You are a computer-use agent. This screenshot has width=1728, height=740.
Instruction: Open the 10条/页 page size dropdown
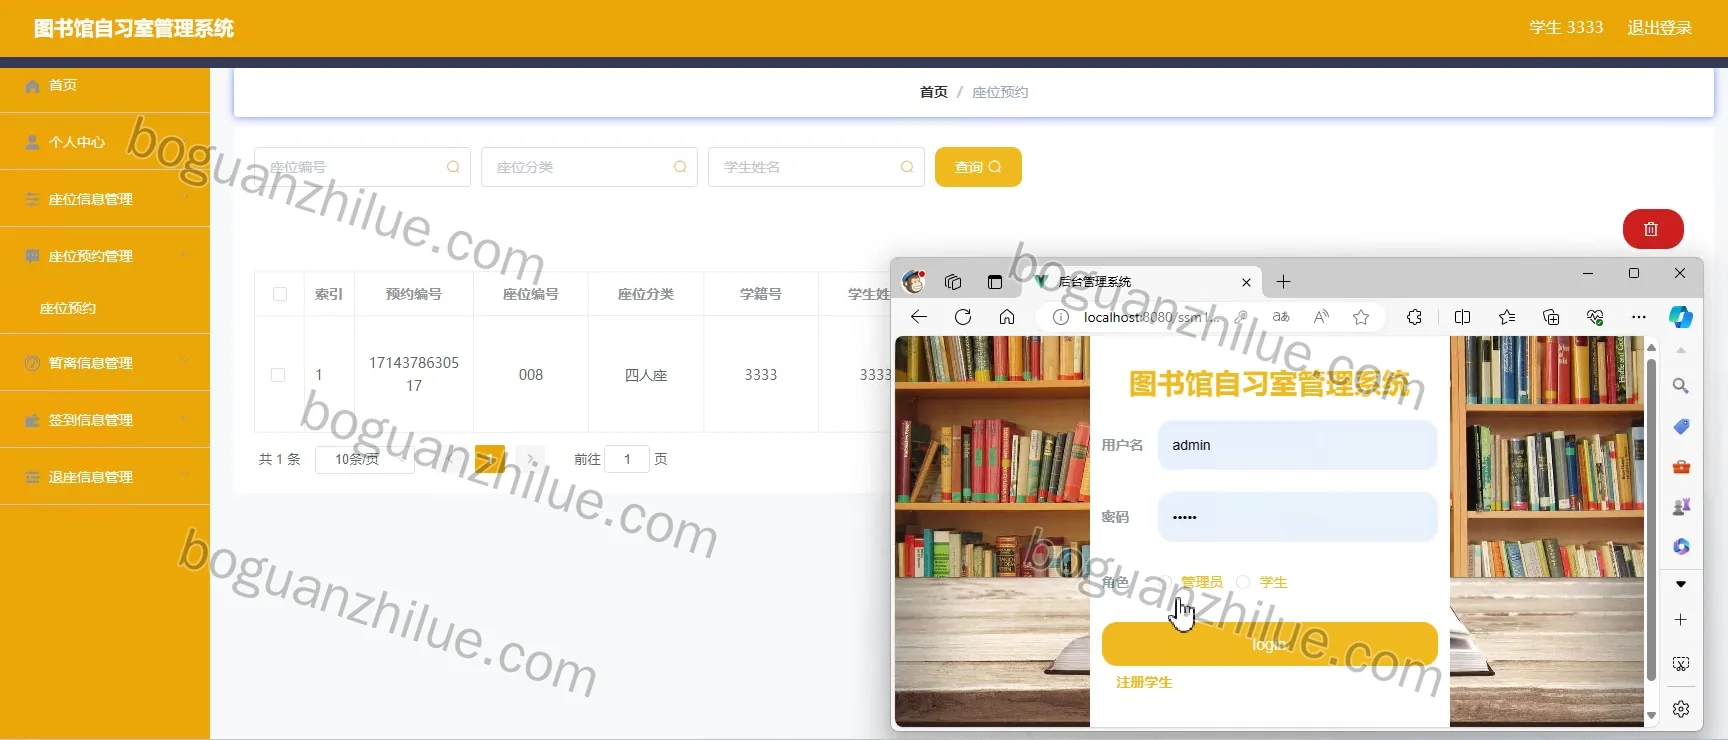pos(365,459)
